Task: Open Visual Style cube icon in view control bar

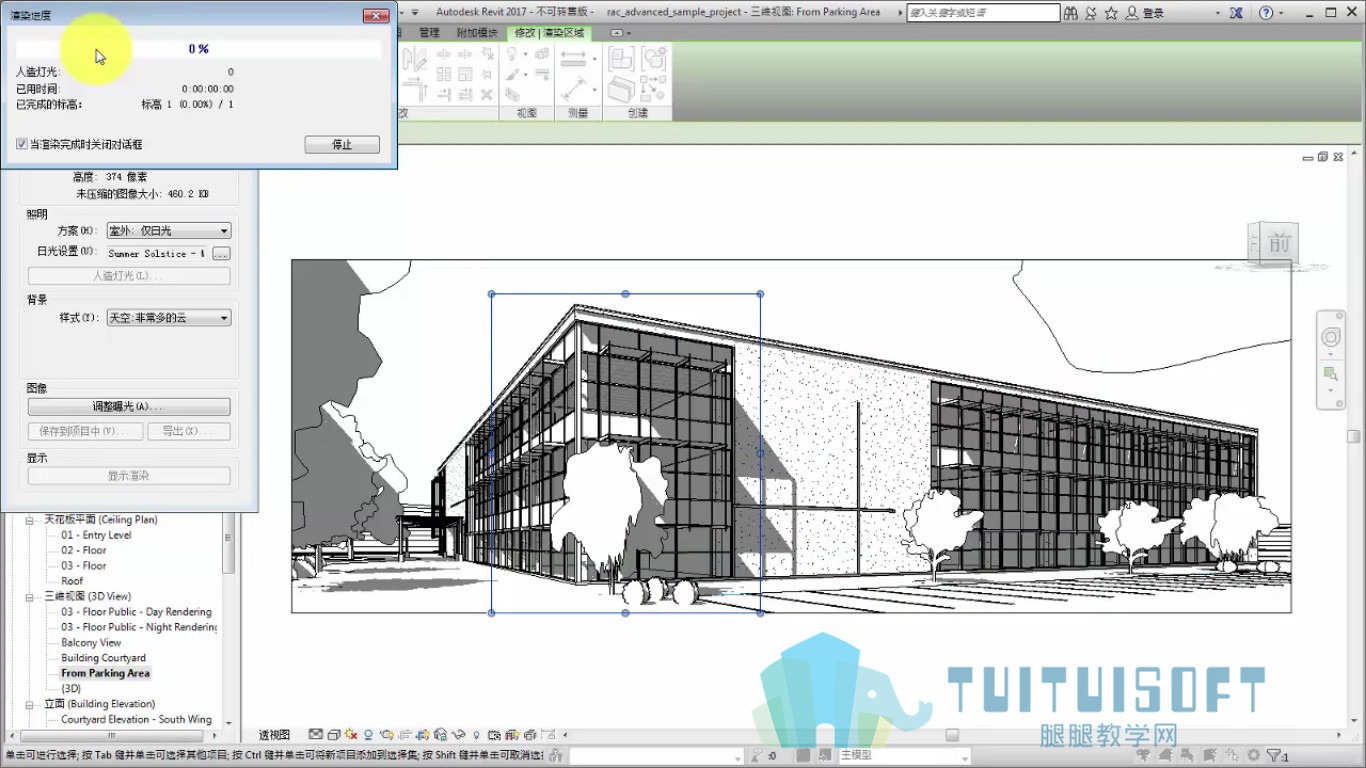Action: tap(333, 735)
